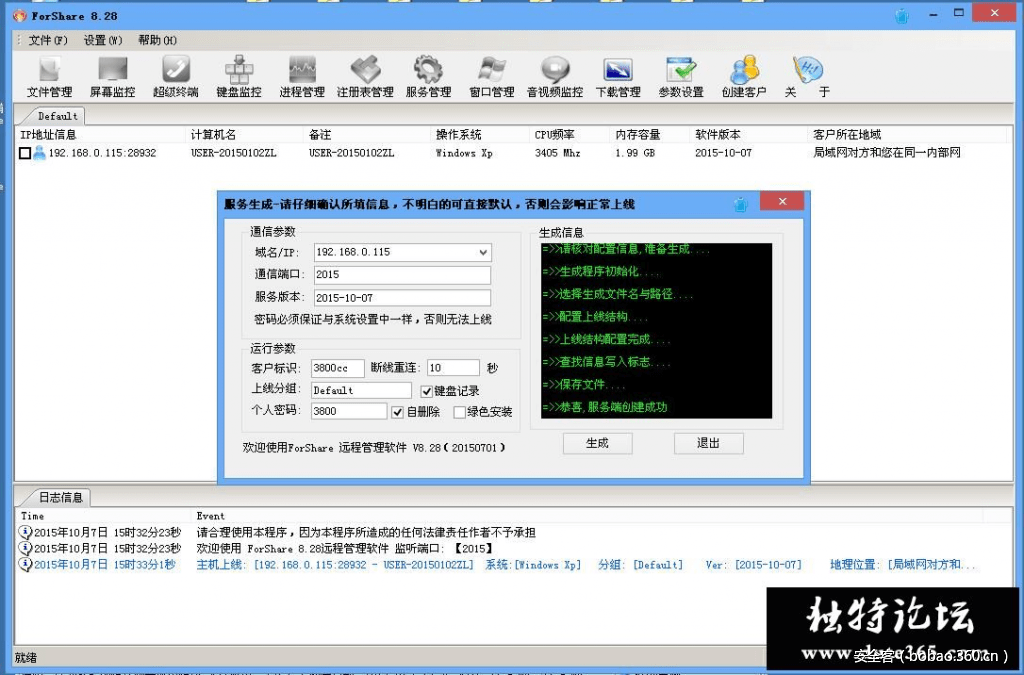Open 注册表管理 registry manager
Viewport: 1024px width, 675px height.
364,75
